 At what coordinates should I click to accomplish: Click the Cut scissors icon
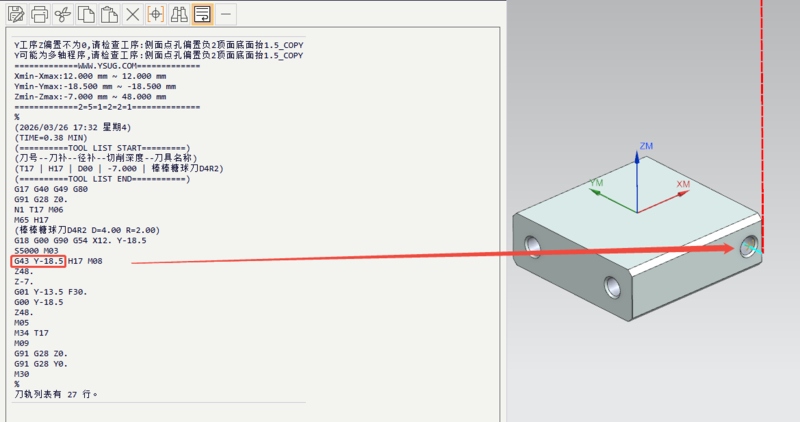(63, 14)
